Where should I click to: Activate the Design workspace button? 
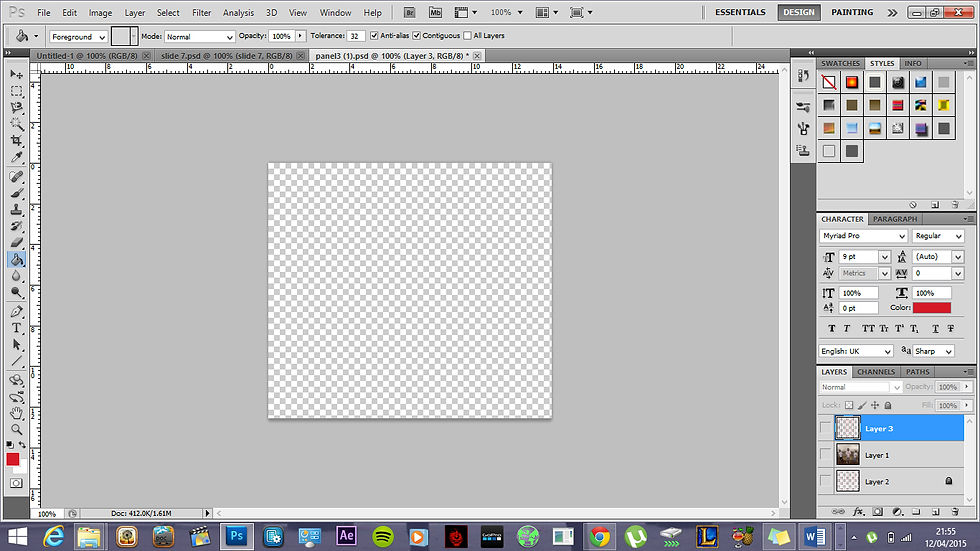pyautogui.click(x=799, y=12)
